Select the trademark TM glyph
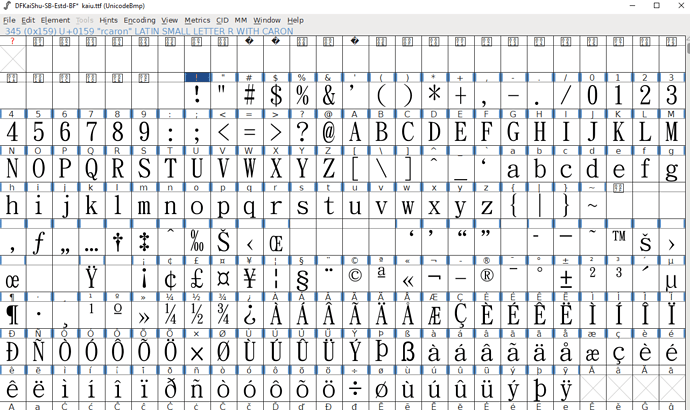This screenshot has height=410, width=690. tap(620, 242)
